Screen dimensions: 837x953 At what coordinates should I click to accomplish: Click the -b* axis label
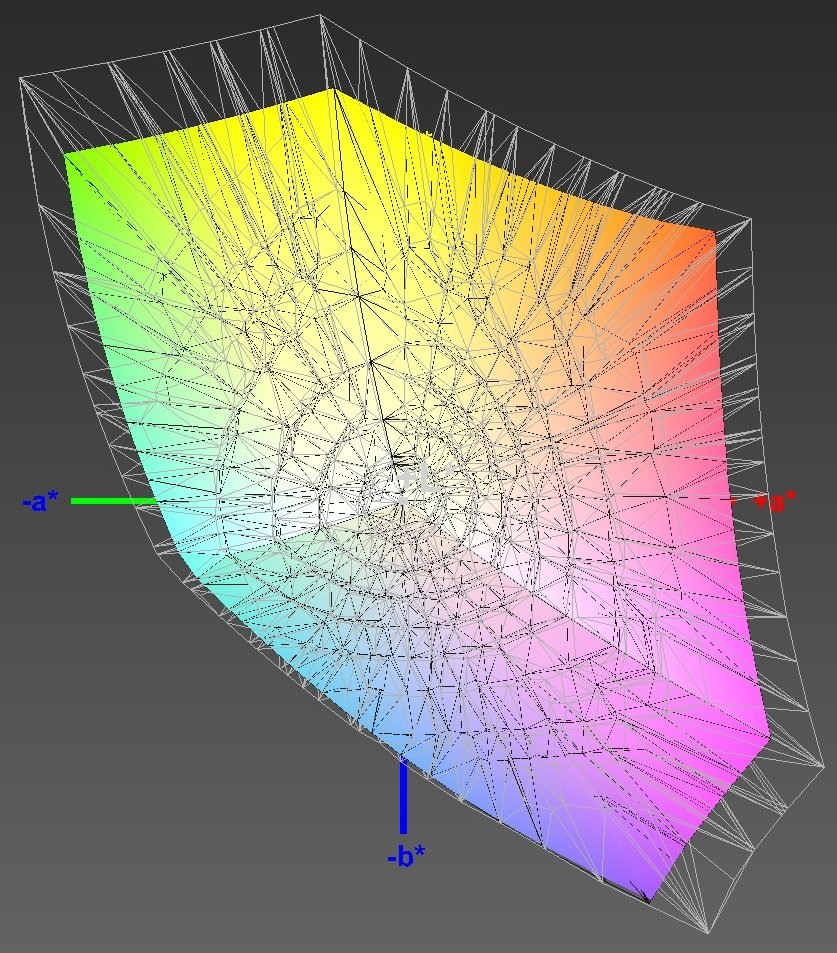click(x=406, y=857)
